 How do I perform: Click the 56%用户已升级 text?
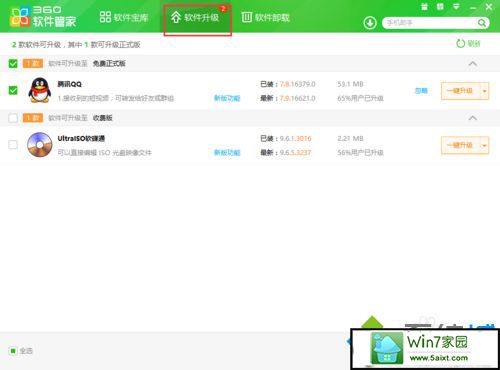pyautogui.click(x=360, y=152)
